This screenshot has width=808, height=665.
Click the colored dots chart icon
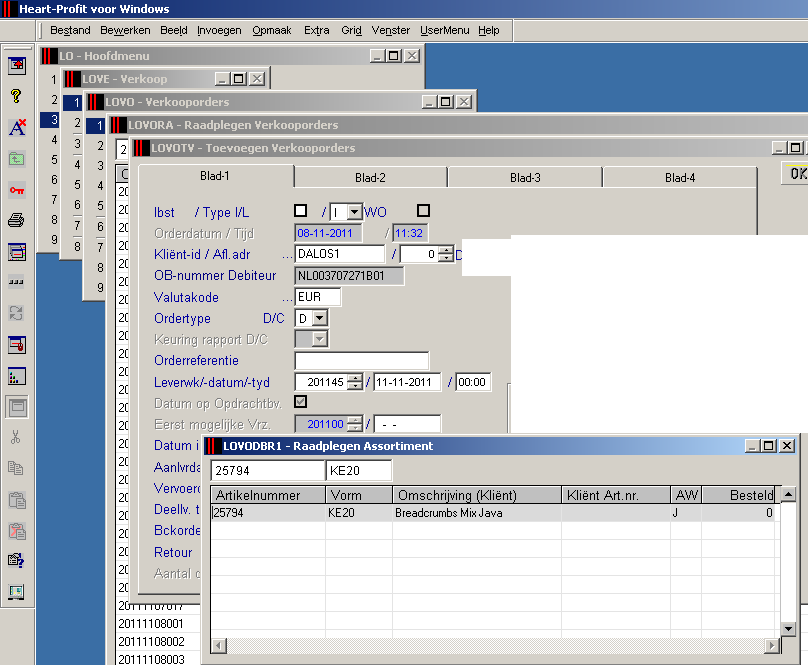click(x=16, y=376)
